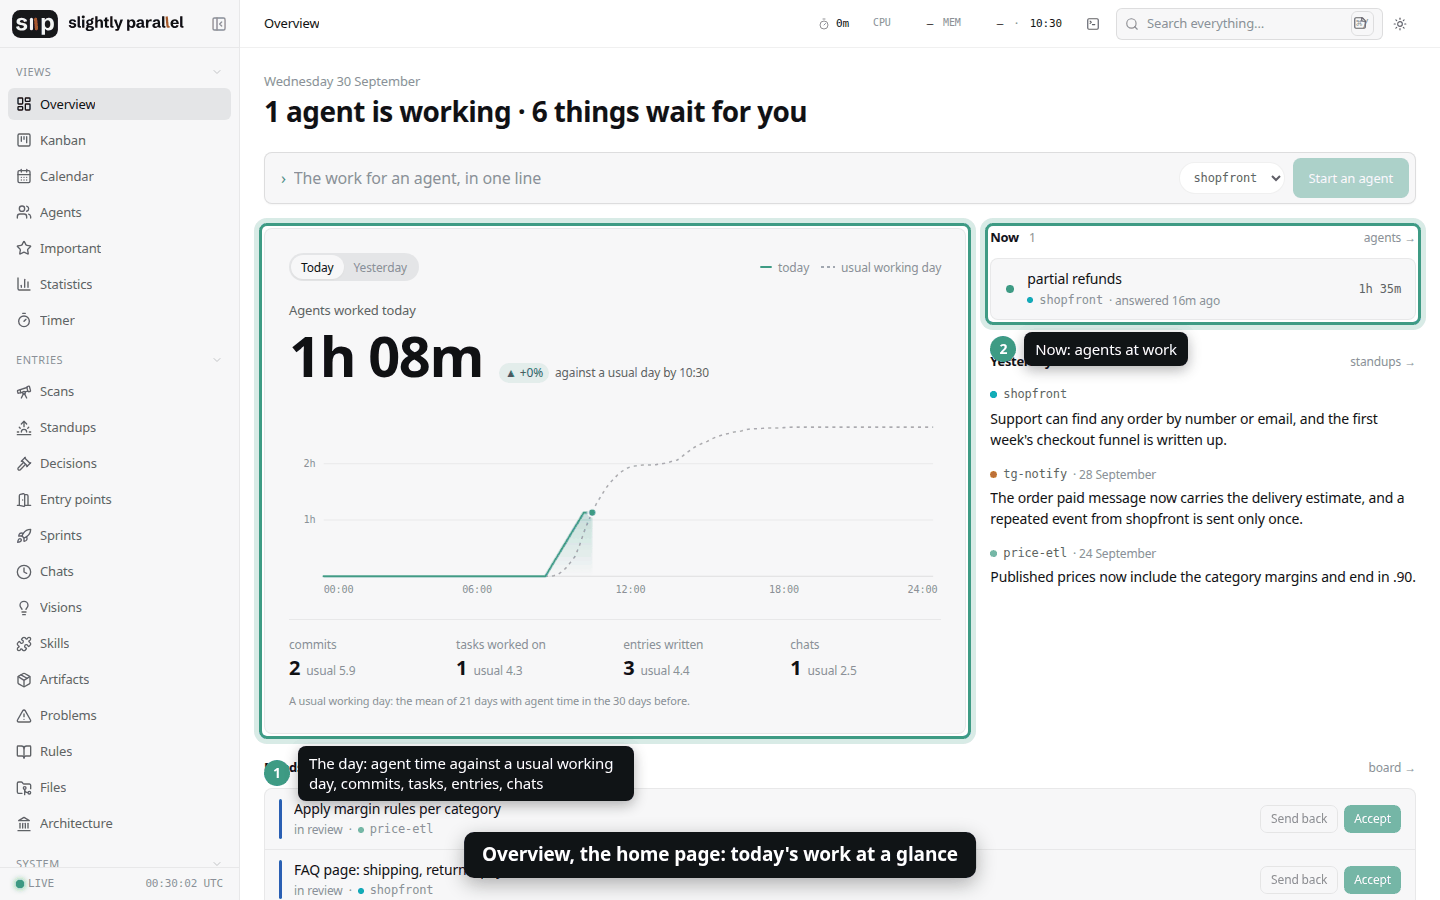The image size is (1440, 900).
Task: Collapse the VIEWS sidebar section
Action: point(217,72)
